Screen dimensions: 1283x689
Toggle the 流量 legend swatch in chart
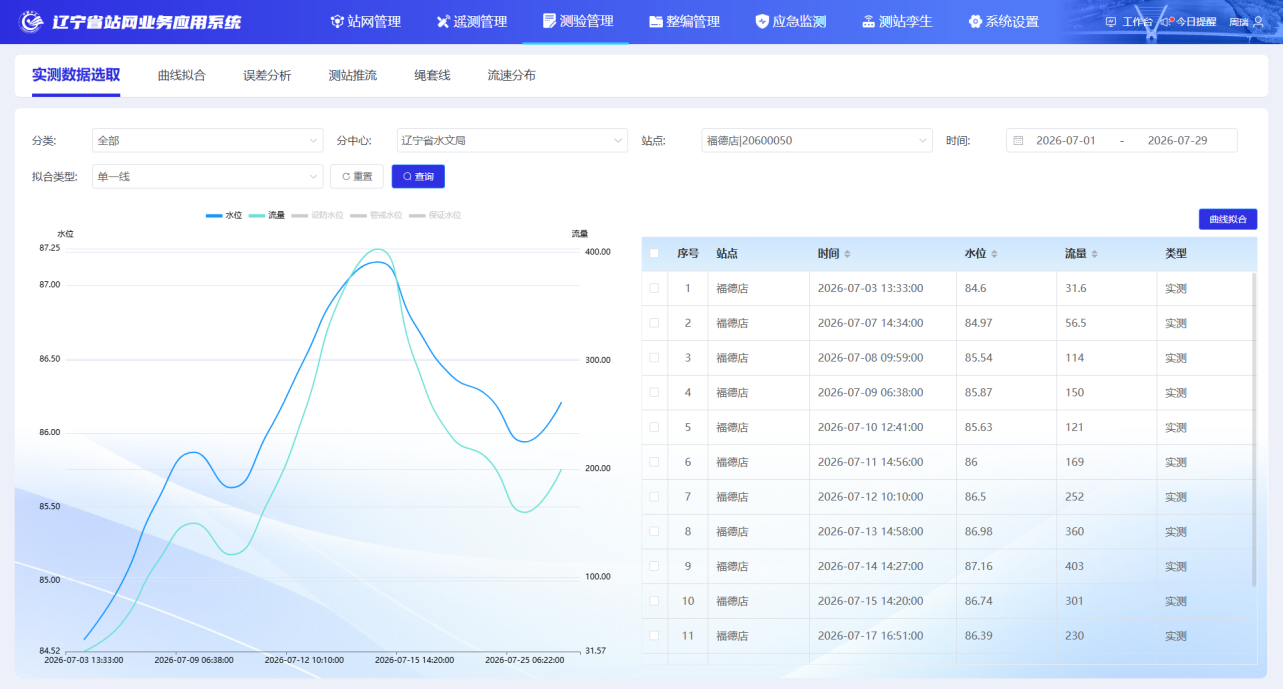257,215
